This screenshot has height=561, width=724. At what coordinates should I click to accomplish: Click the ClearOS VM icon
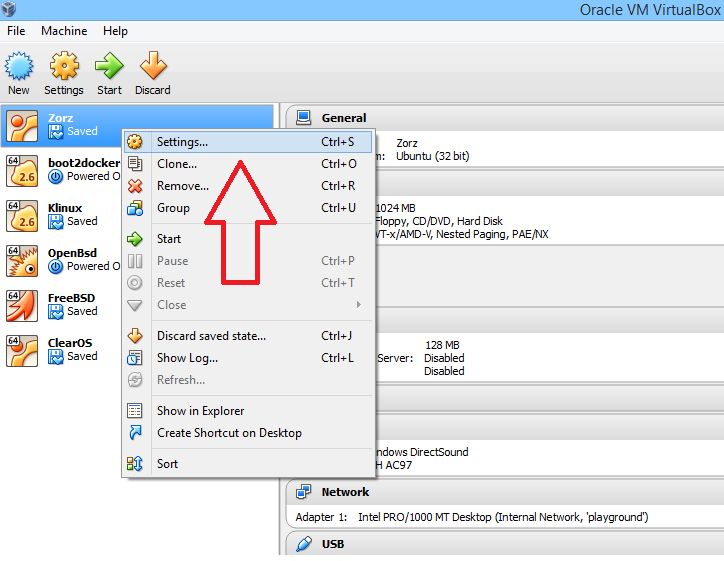pos(22,351)
